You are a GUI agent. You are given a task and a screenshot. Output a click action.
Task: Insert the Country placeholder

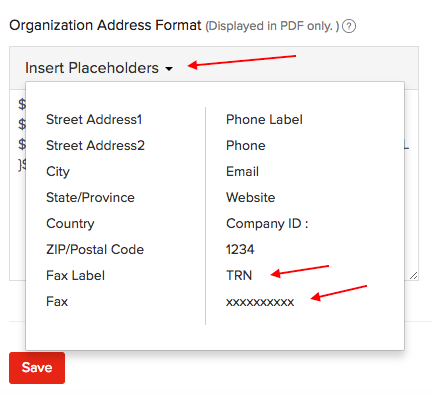point(70,223)
